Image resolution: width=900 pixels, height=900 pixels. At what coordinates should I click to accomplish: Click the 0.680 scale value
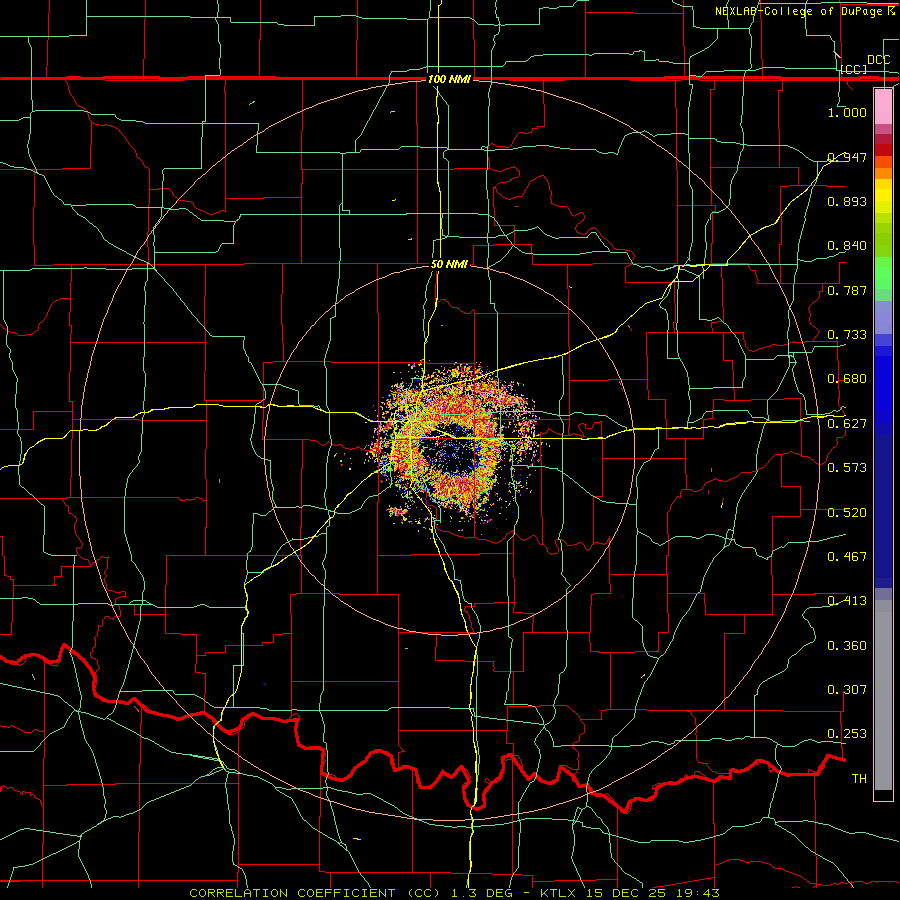pyautogui.click(x=847, y=379)
